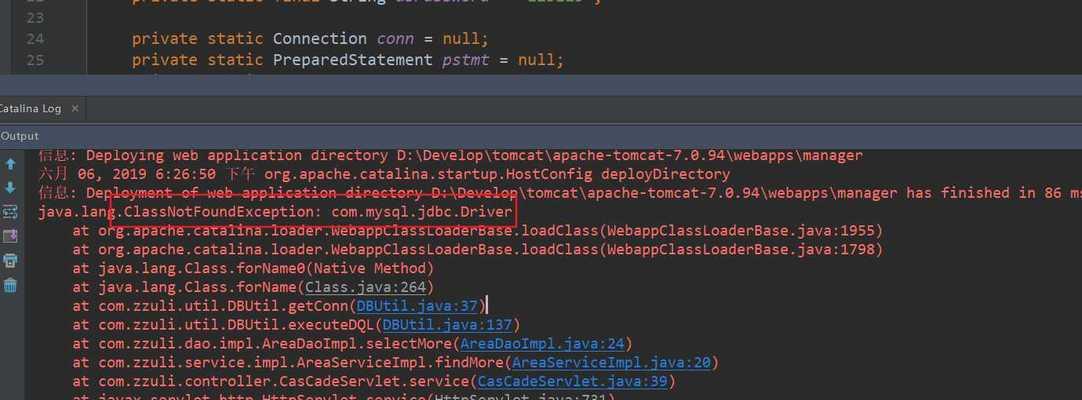The width and height of the screenshot is (1082, 400).
Task: Open the AreaServiceImpl.java:20 link
Action: (611, 362)
